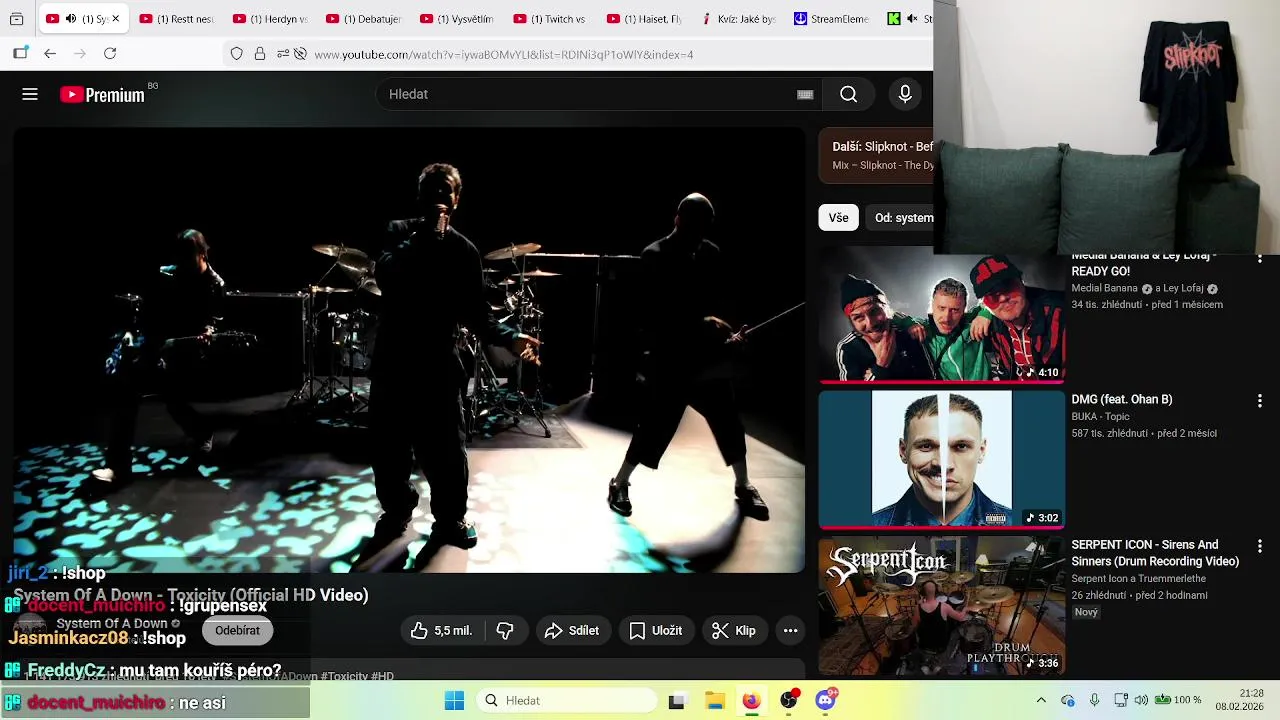The width and height of the screenshot is (1280, 720).
Task: Open 'SERPENT ICON - Sirens And Sinners' title
Action: click(x=1155, y=553)
